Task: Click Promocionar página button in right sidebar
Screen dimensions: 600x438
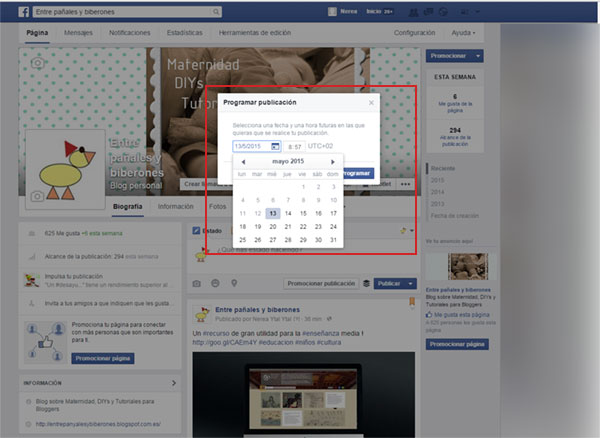Action: click(x=457, y=344)
